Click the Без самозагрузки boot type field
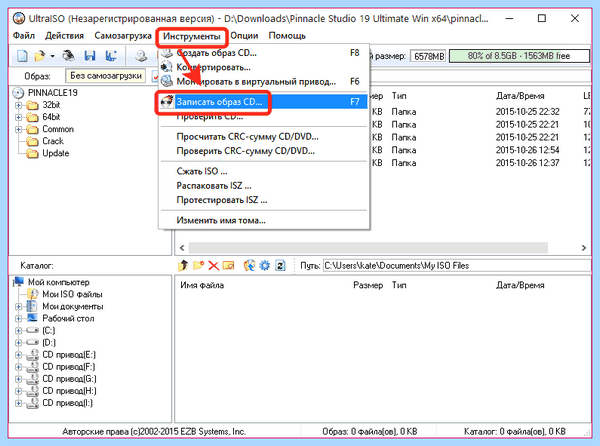The width and height of the screenshot is (600, 446). point(106,76)
